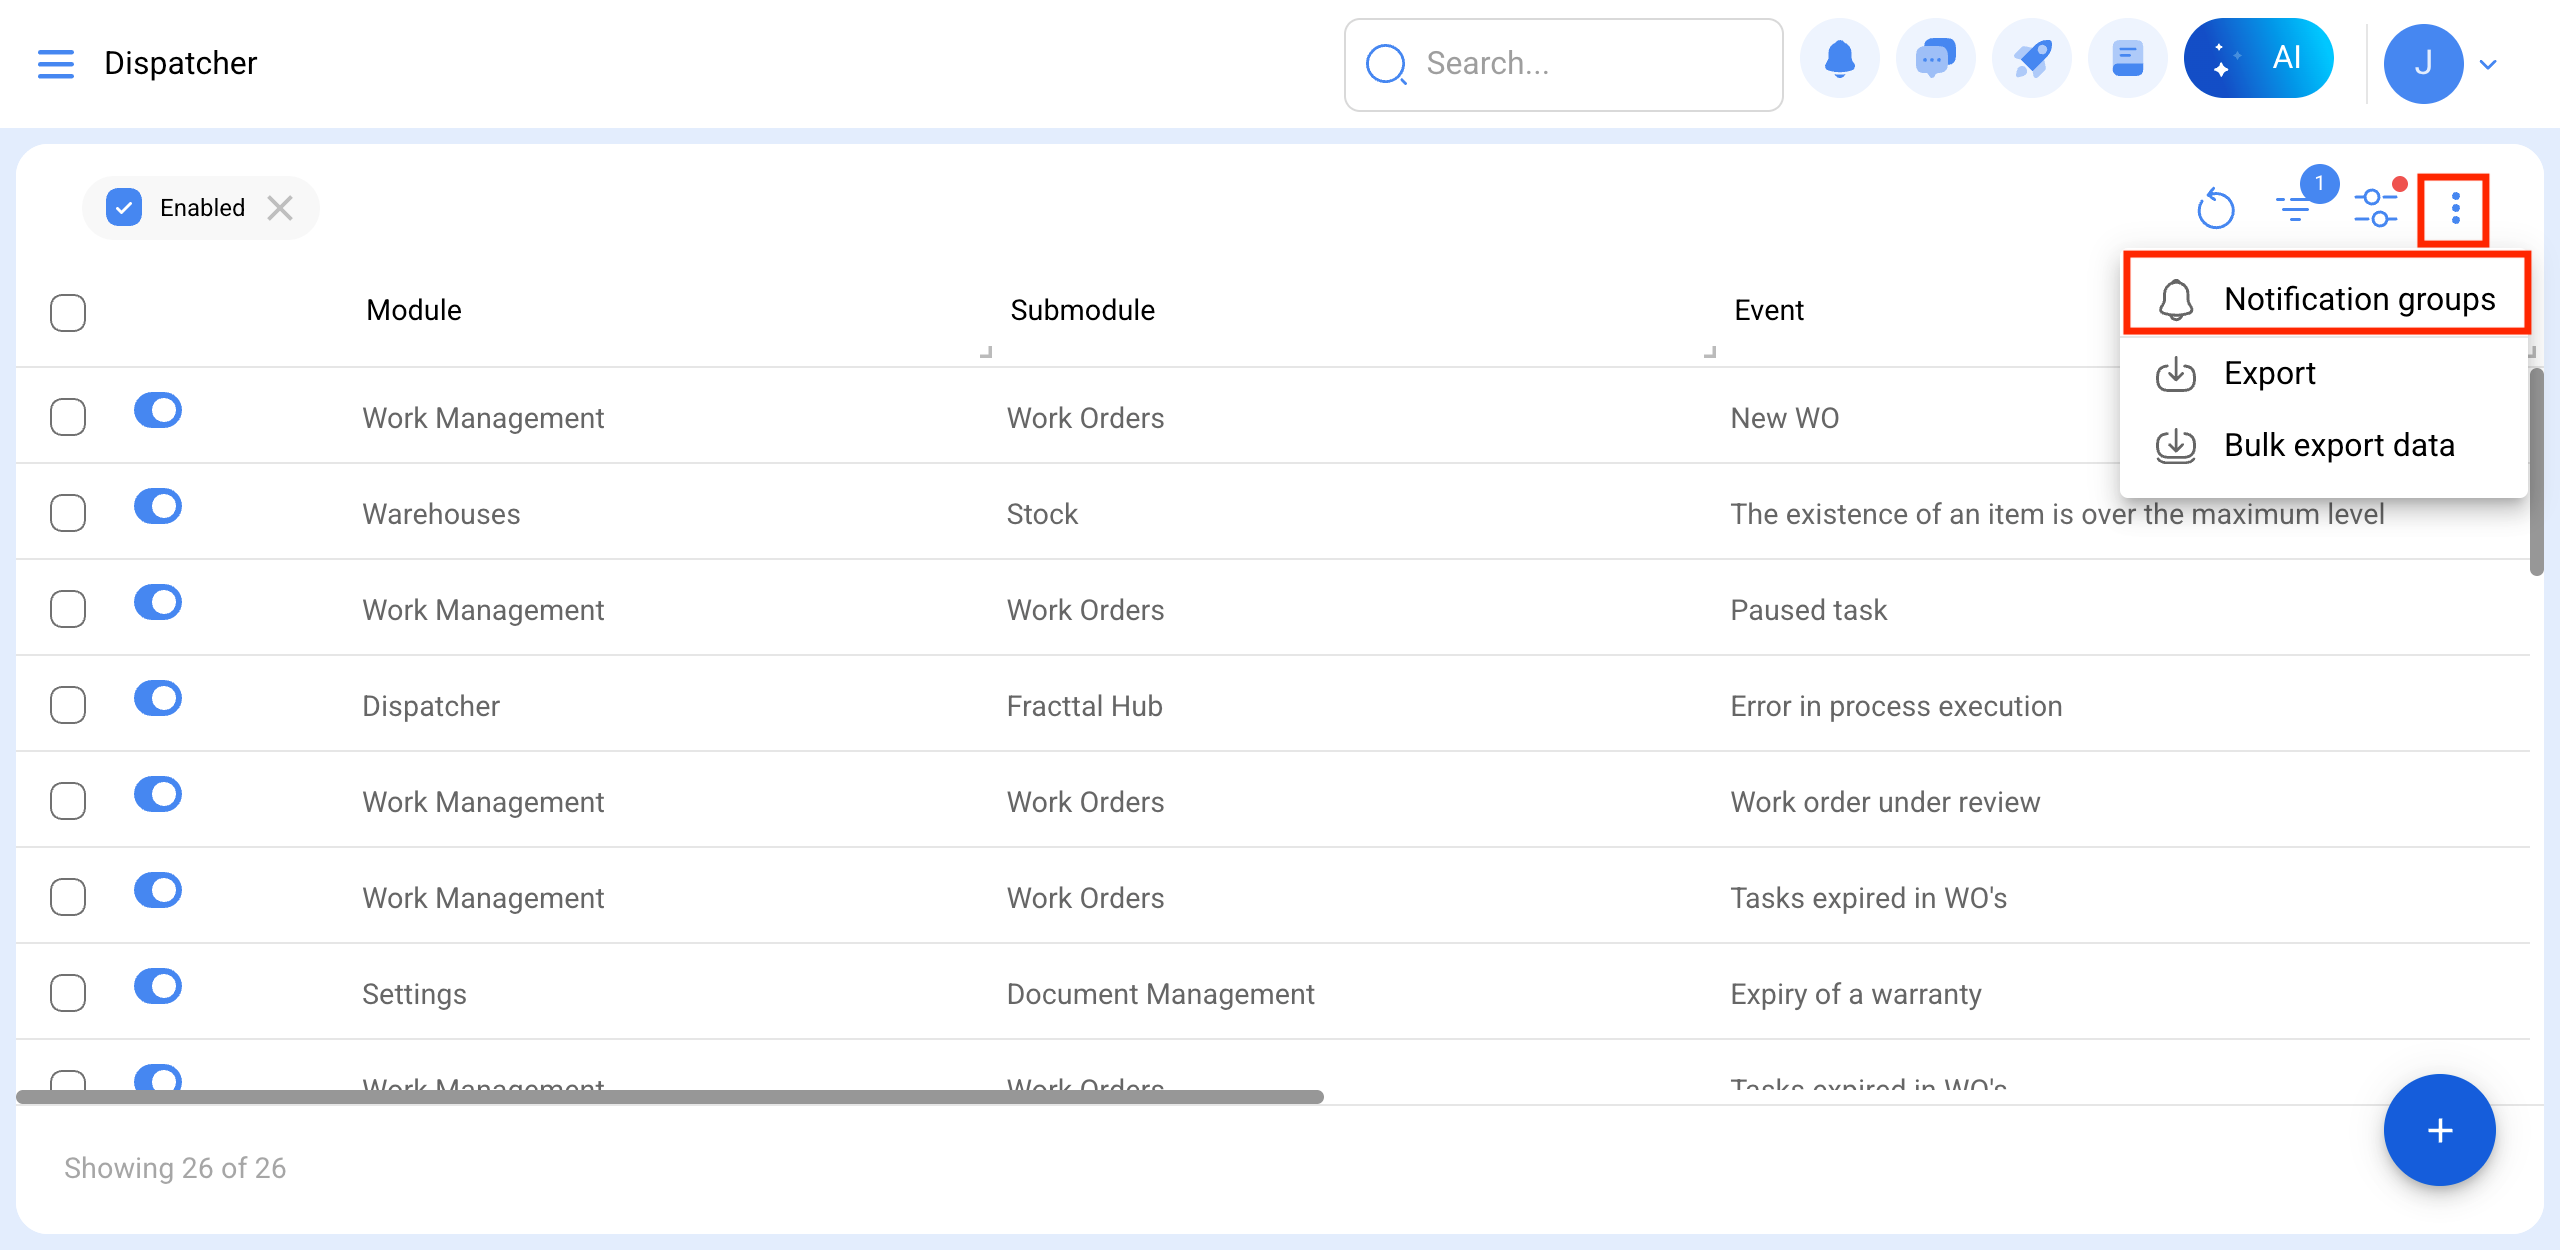This screenshot has width=2560, height=1250.
Task: Select the New WO row checkbox
Action: 68,417
